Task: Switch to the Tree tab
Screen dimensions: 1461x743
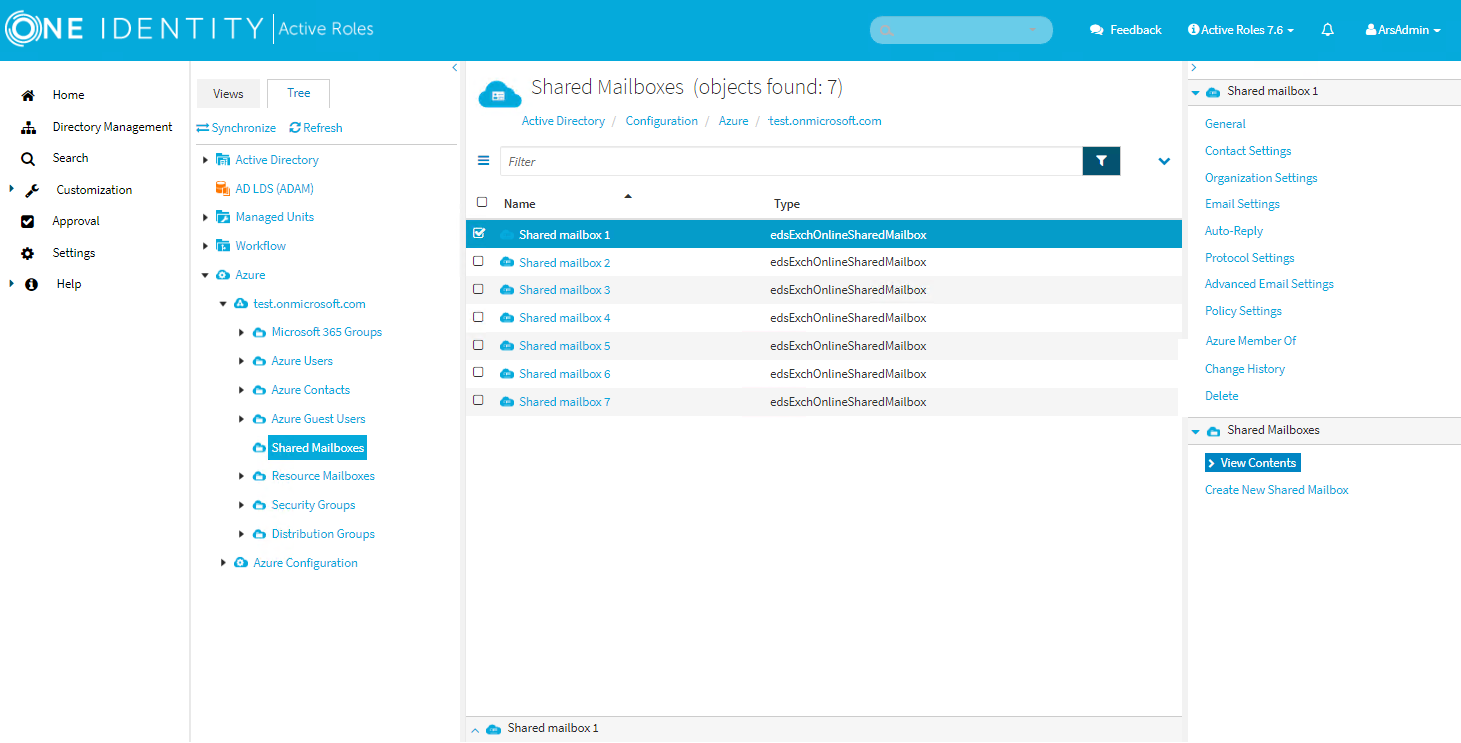Action: pyautogui.click(x=298, y=93)
